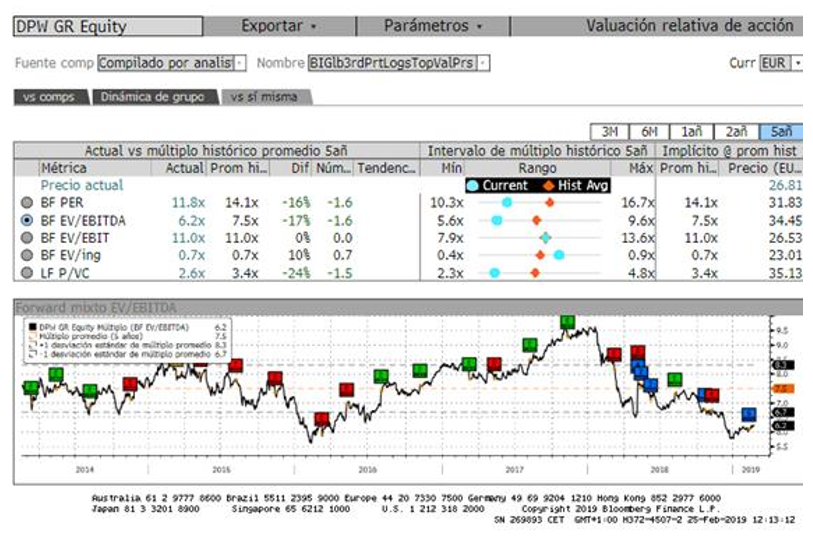Select the LF P/VC radio button

click(x=27, y=273)
